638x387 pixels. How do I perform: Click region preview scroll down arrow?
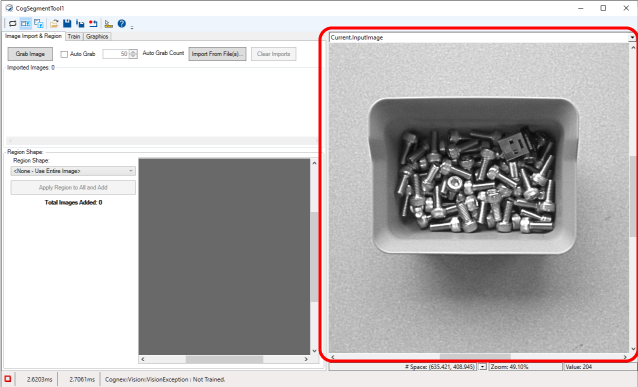pyautogui.click(x=314, y=351)
